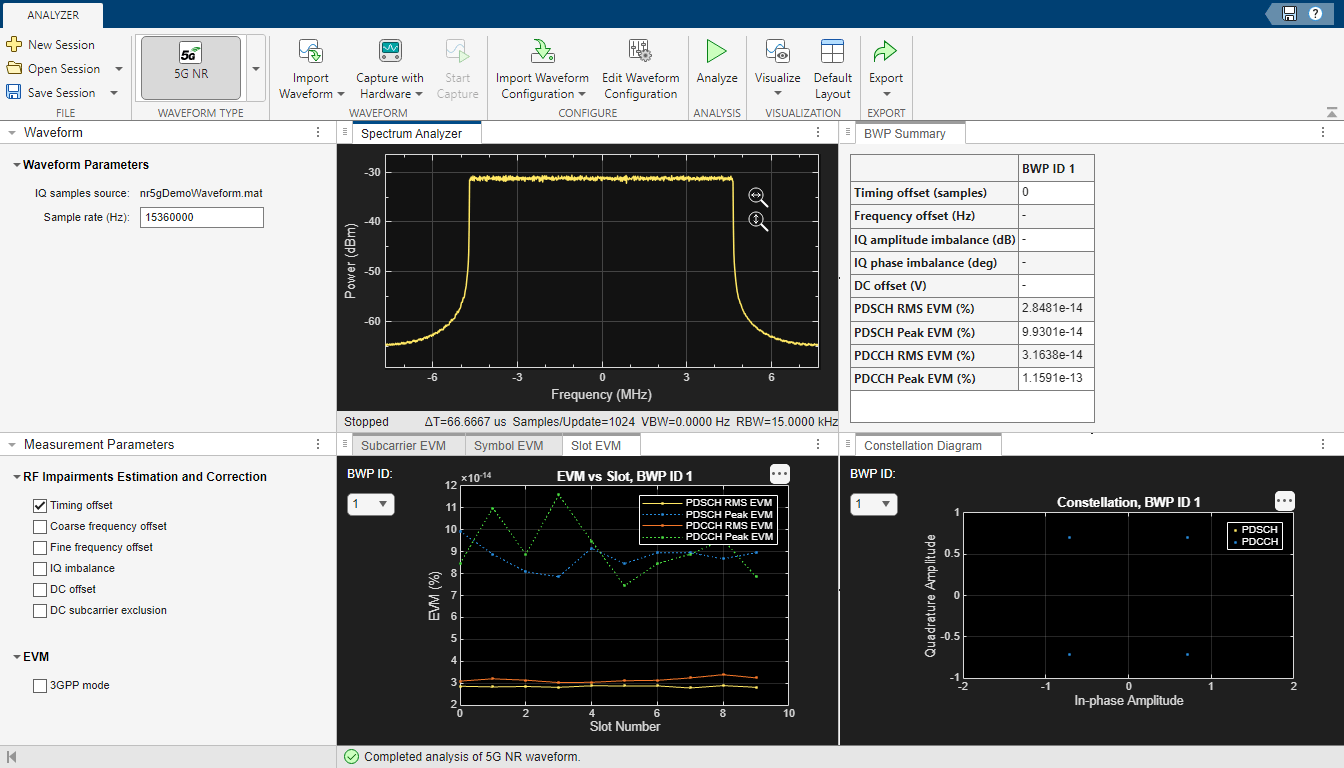1344x768 pixels.
Task: Enable IQ imbalance checkbox
Action: point(40,569)
